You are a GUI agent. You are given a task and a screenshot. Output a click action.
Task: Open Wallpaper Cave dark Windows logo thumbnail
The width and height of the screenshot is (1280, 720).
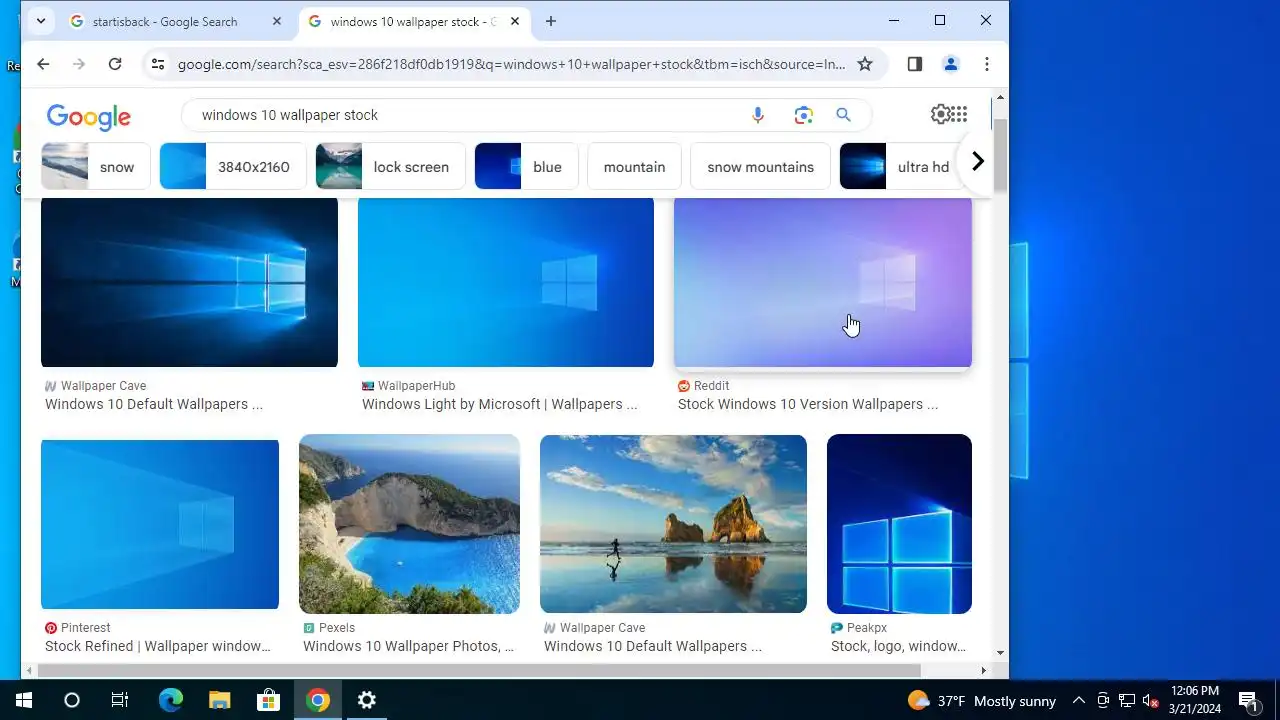tap(189, 282)
